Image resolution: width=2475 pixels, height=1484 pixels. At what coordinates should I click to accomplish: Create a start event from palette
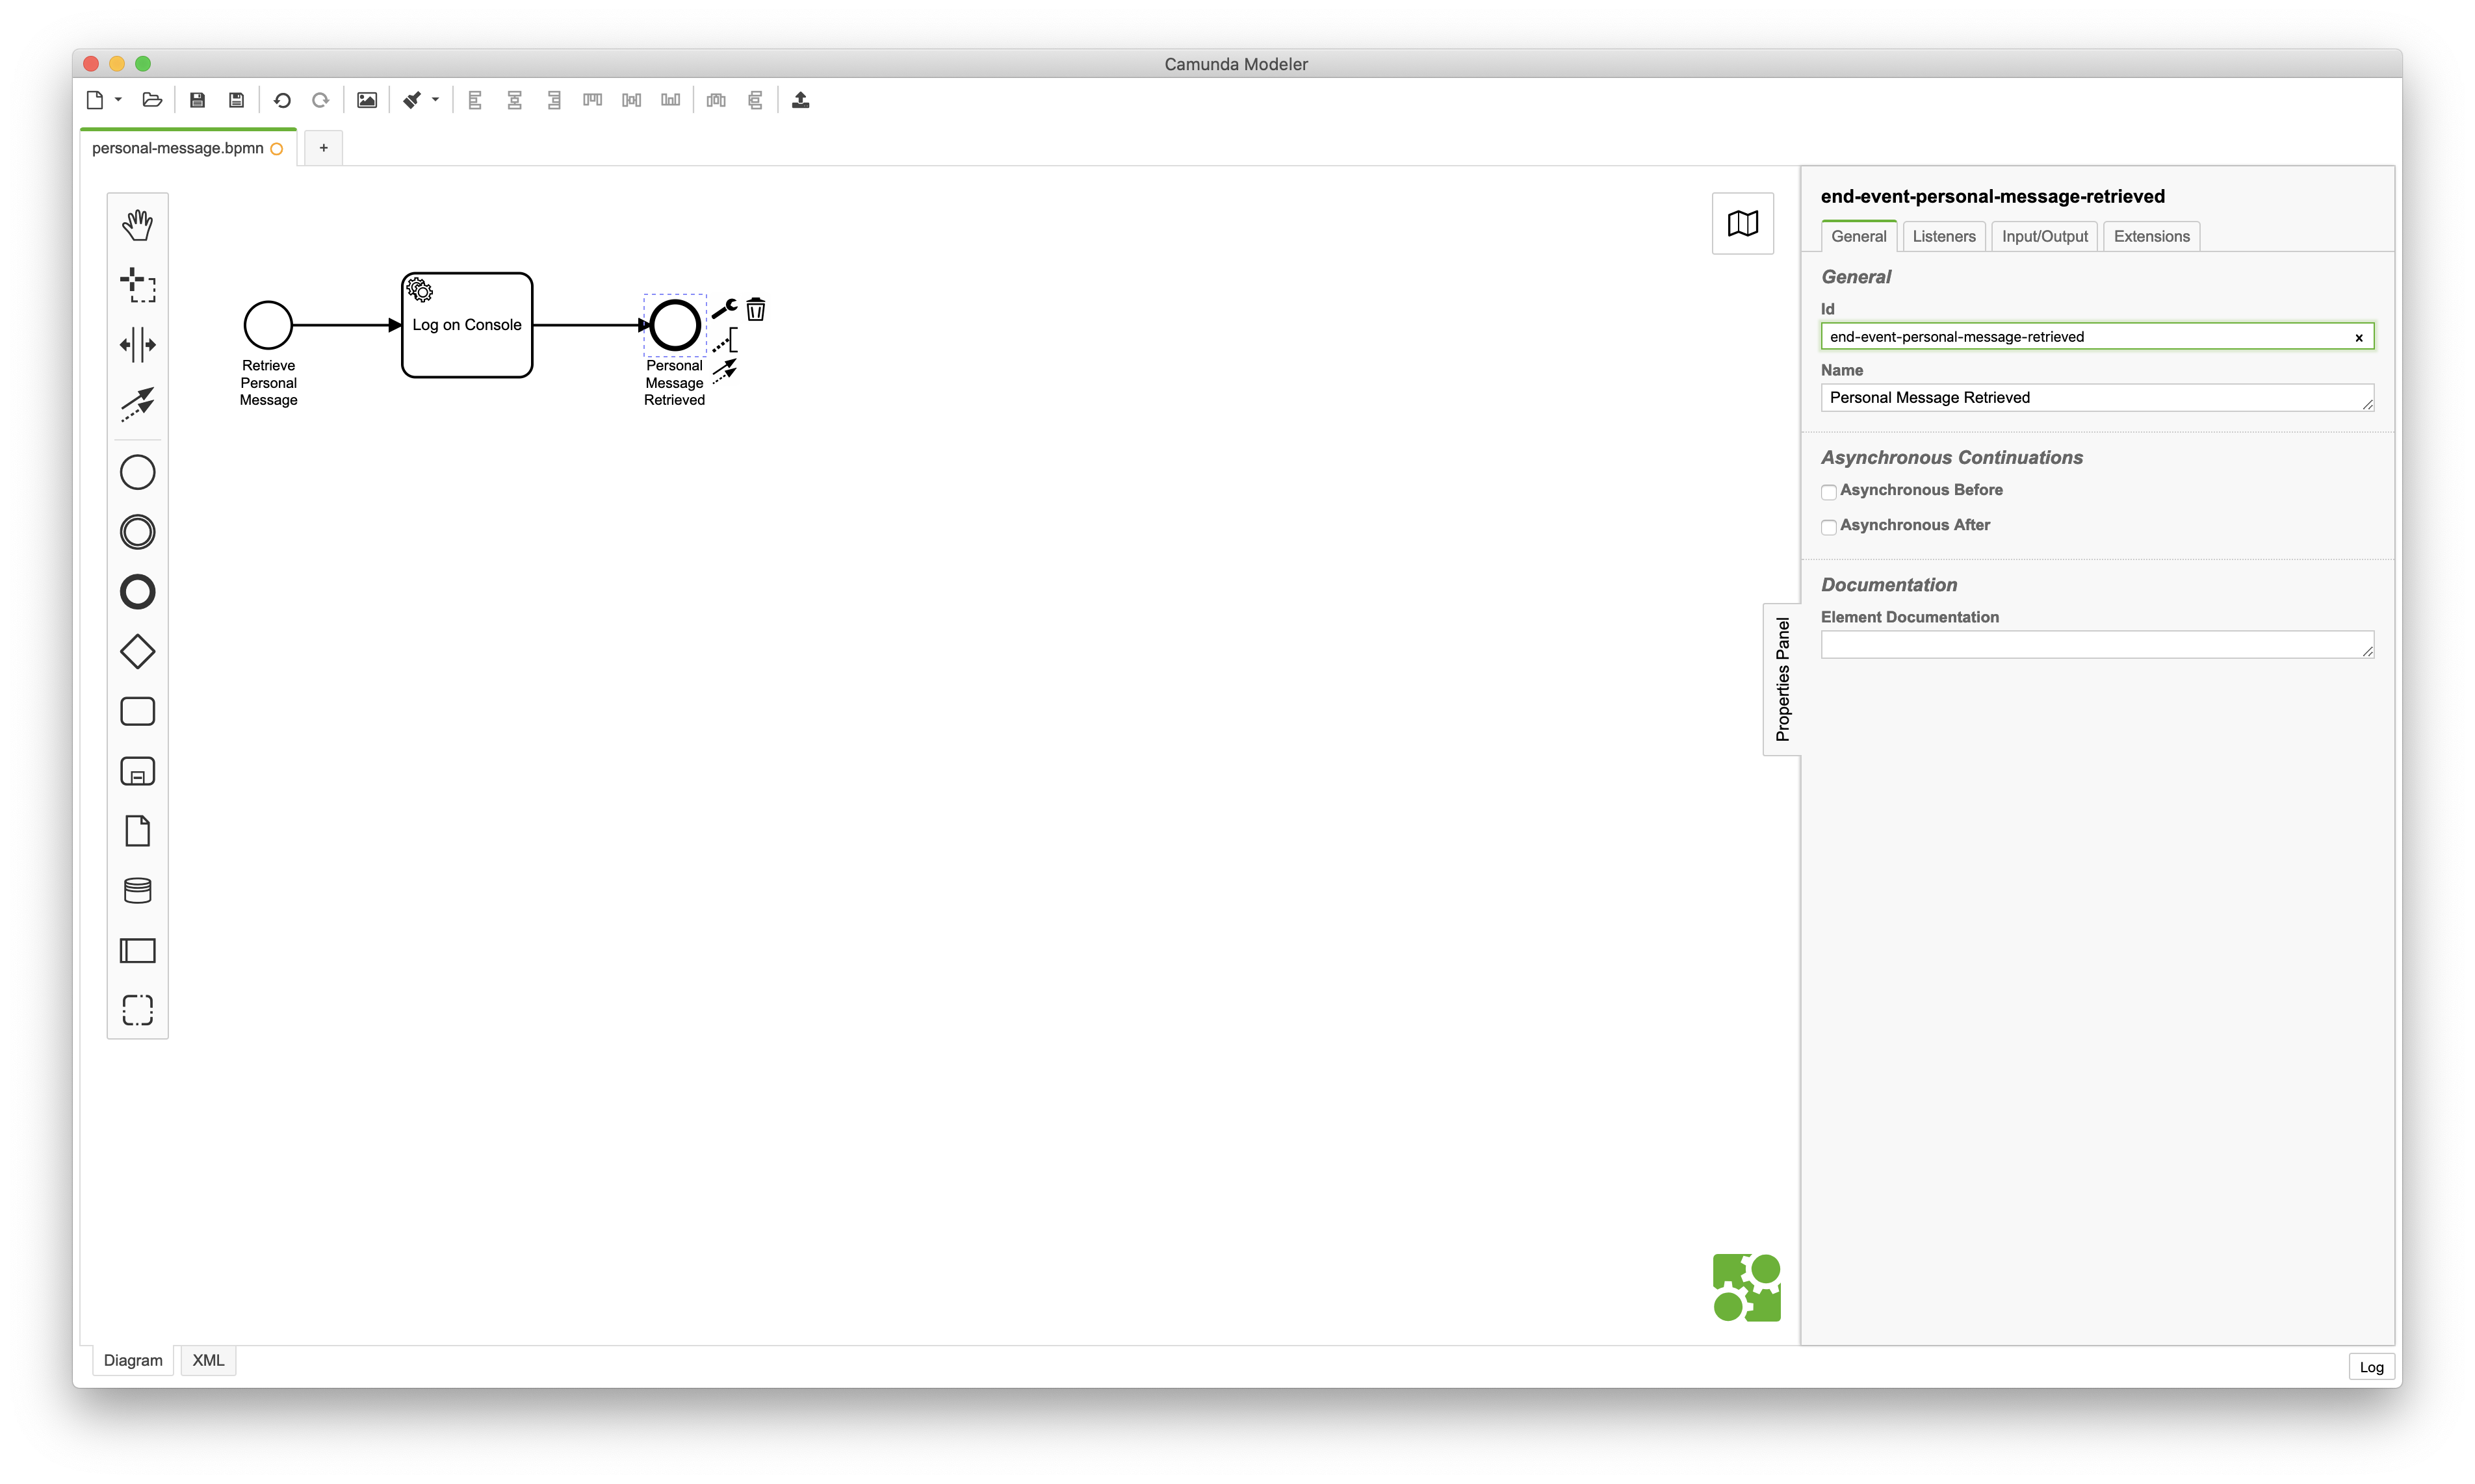[x=138, y=472]
